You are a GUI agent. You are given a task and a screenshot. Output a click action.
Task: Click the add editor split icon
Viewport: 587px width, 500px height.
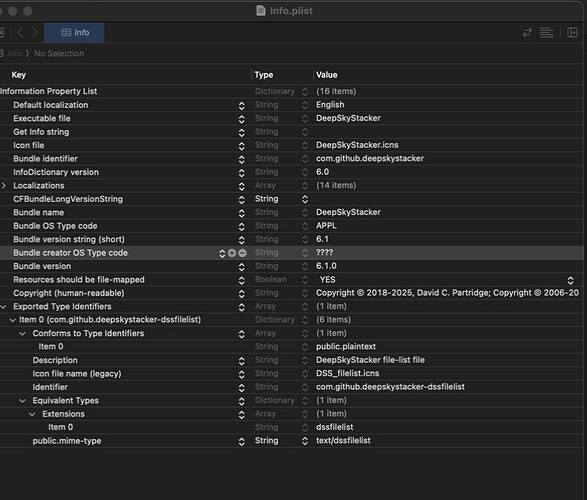(572, 33)
